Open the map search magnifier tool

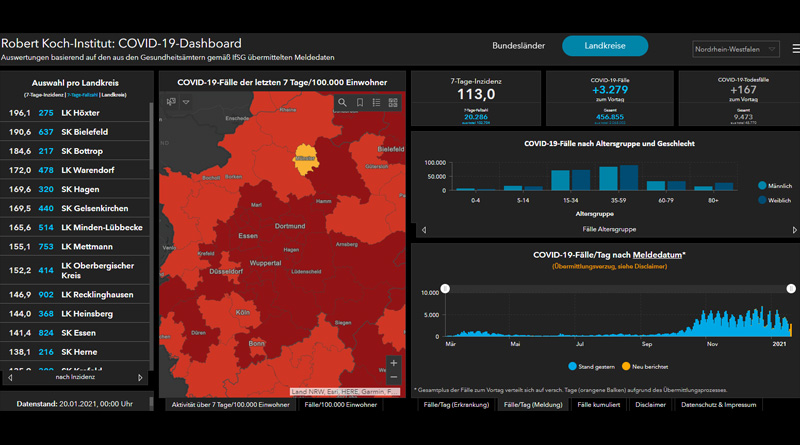click(x=342, y=103)
